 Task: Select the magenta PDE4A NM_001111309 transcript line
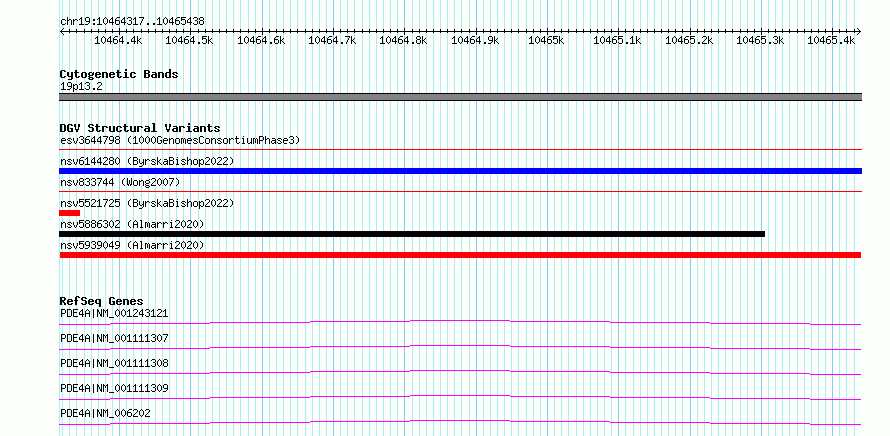click(460, 397)
